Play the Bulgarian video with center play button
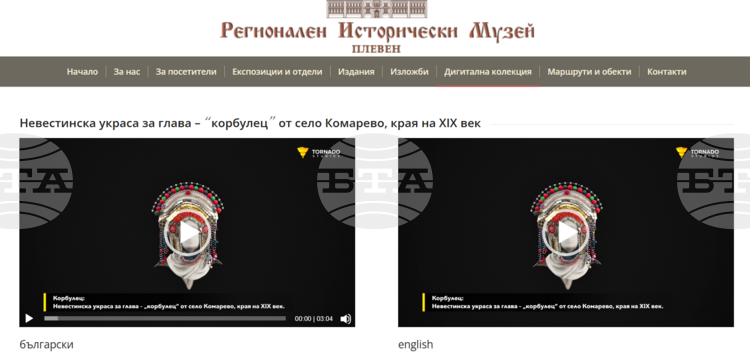 coord(187,233)
